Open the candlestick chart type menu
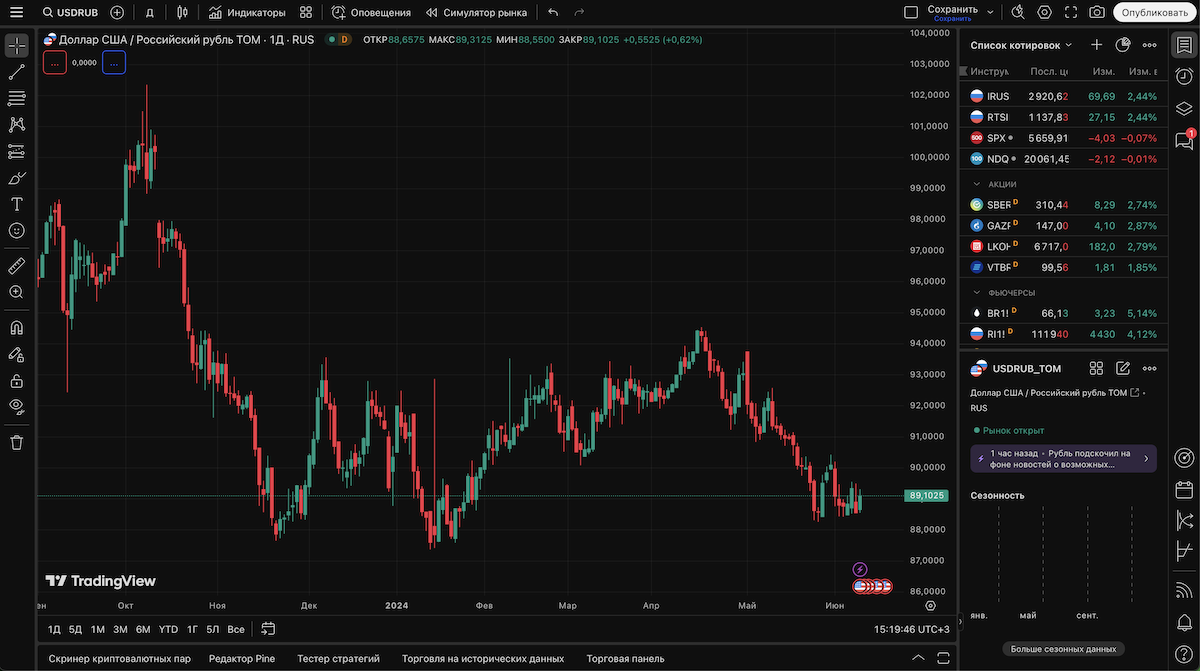Image resolution: width=1200 pixels, height=671 pixels. (x=181, y=13)
